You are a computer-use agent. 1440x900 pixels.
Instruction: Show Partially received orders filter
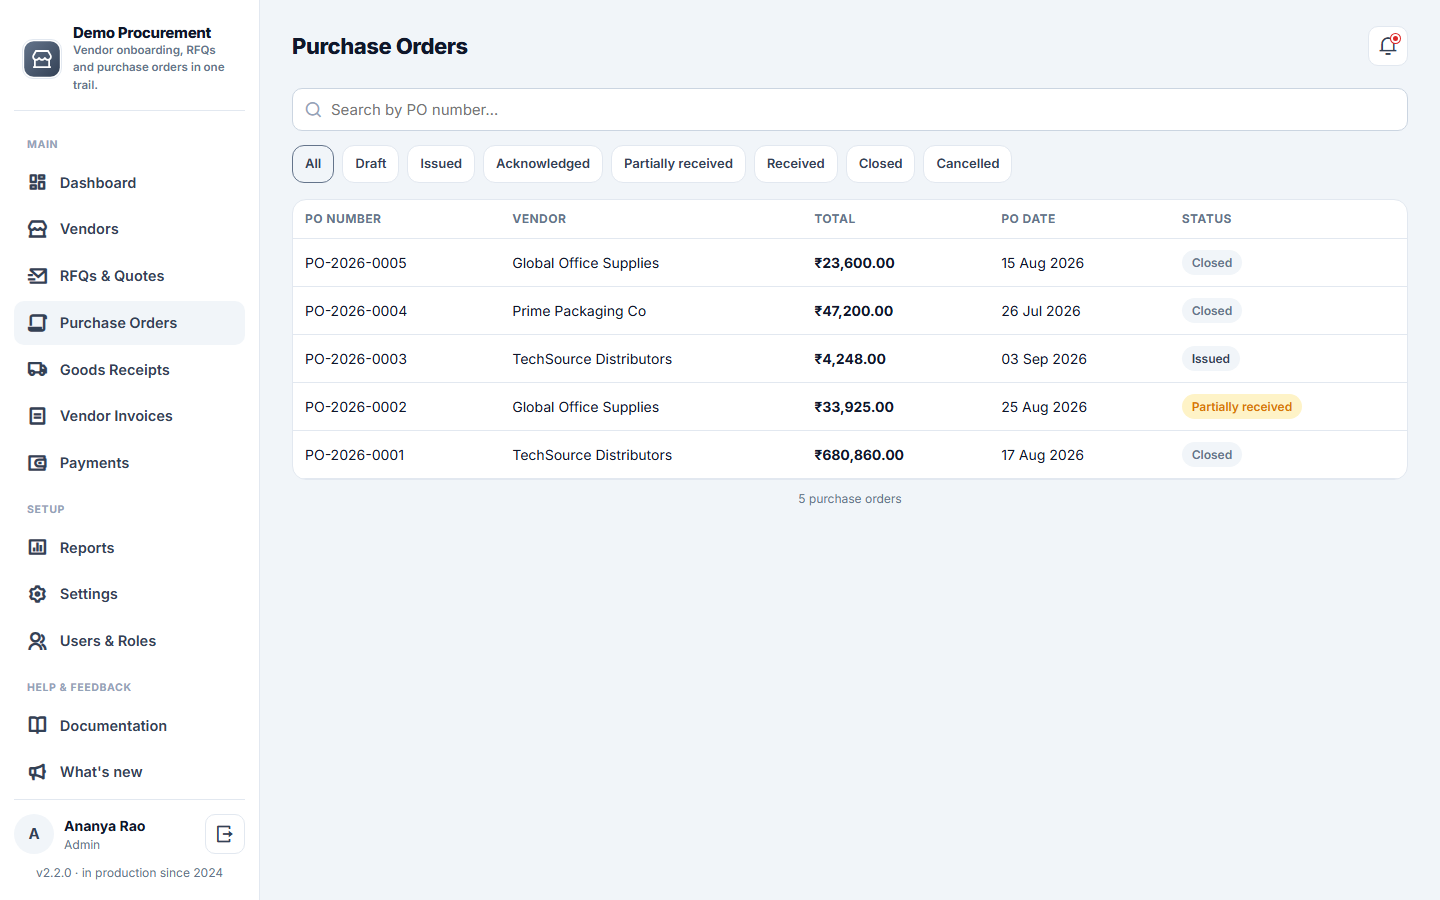coord(678,164)
